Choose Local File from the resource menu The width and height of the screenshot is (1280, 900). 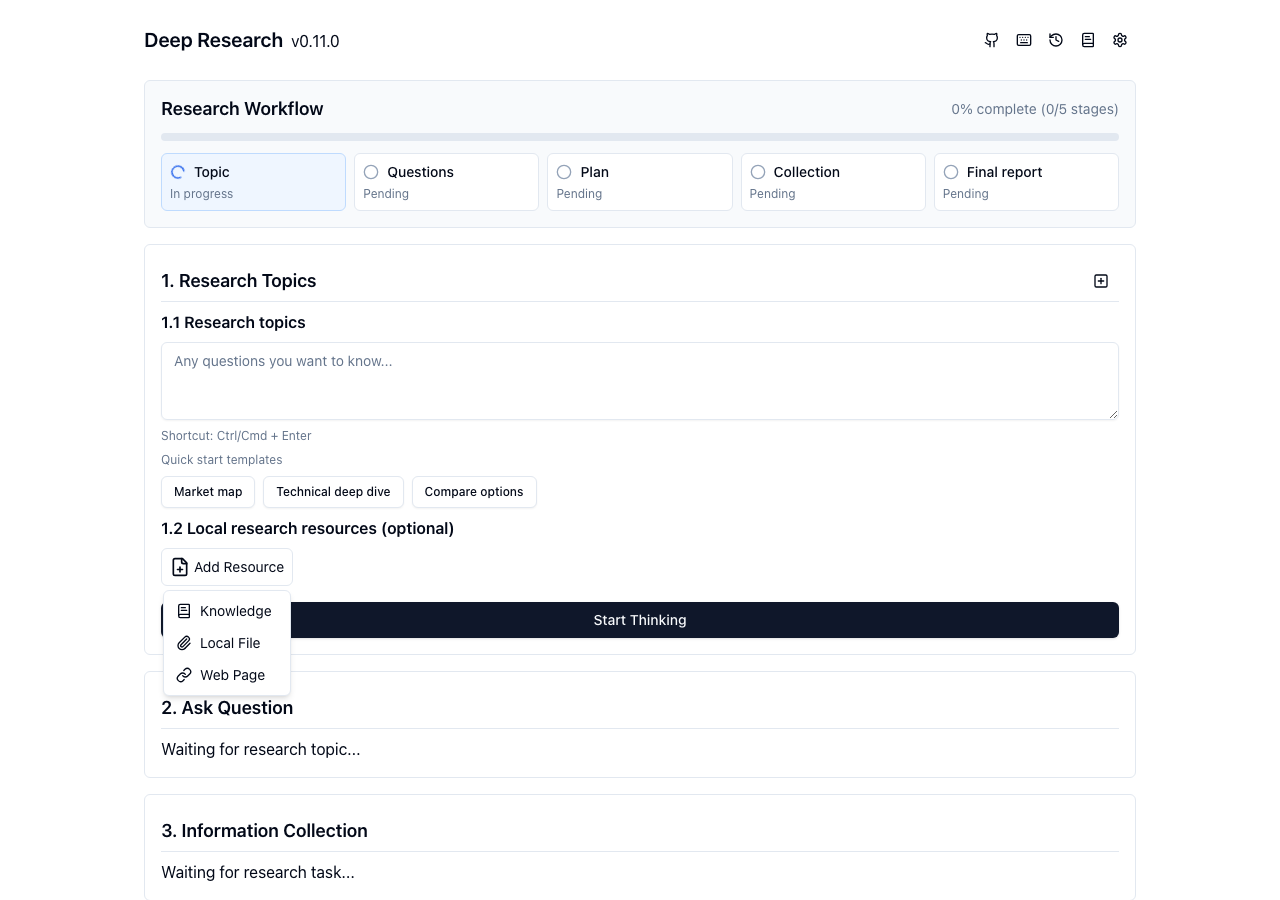(227, 643)
